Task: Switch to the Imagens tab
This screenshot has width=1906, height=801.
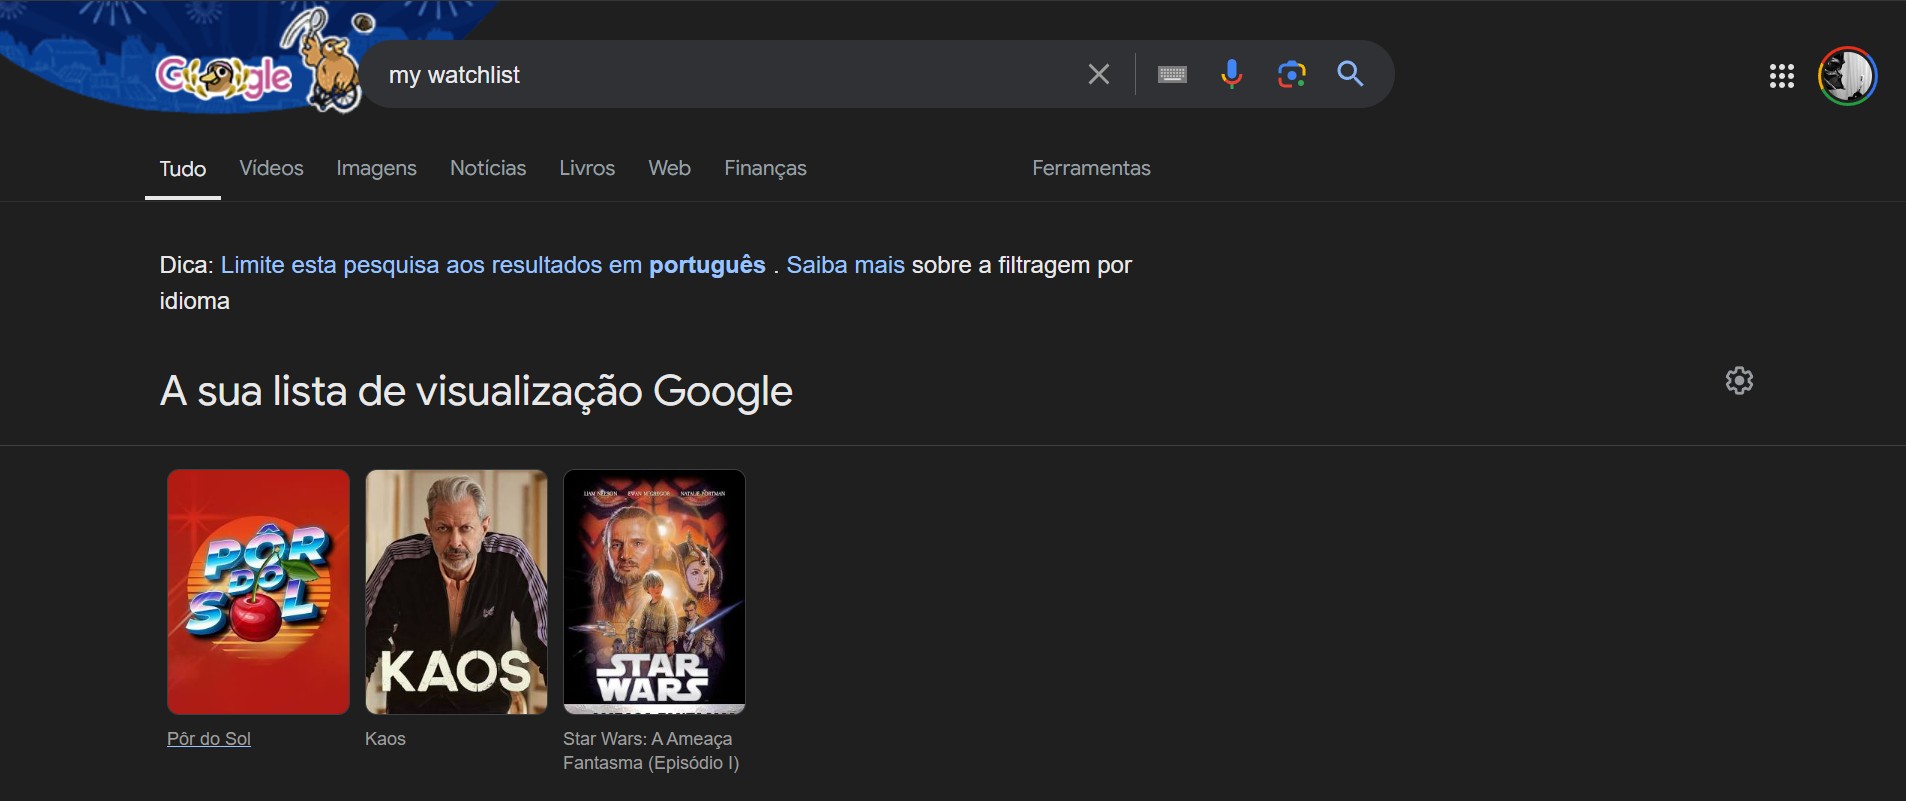Action: tap(376, 168)
